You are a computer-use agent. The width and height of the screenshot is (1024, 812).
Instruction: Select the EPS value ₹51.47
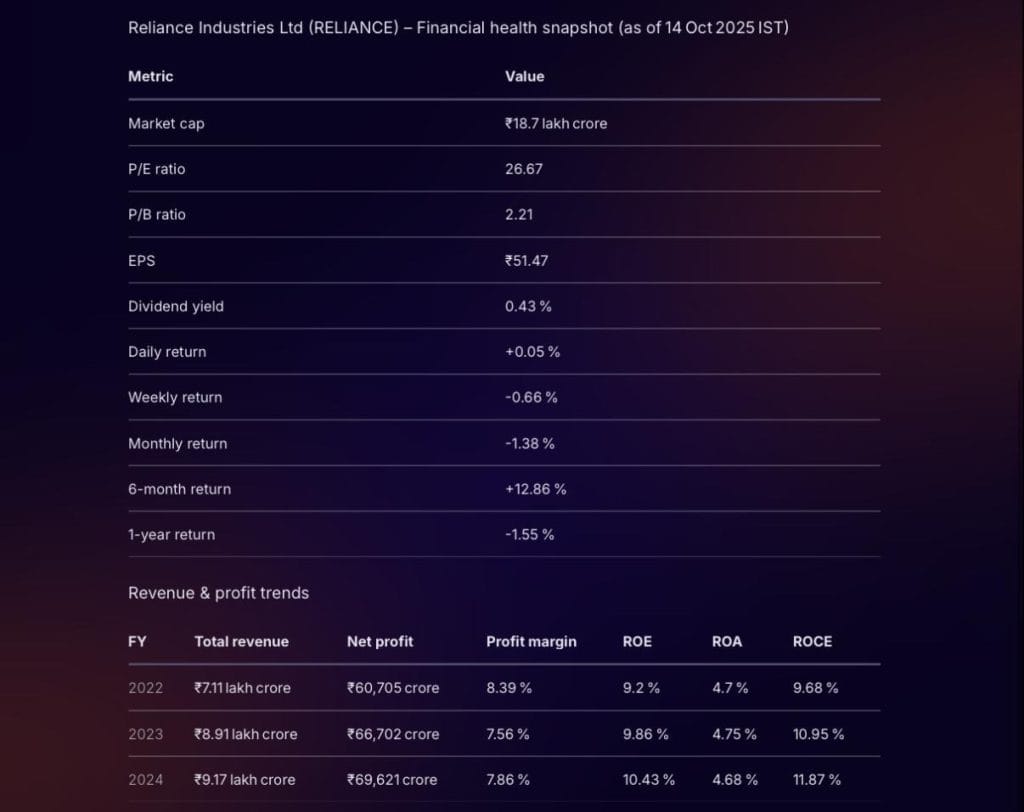pyautogui.click(x=526, y=261)
